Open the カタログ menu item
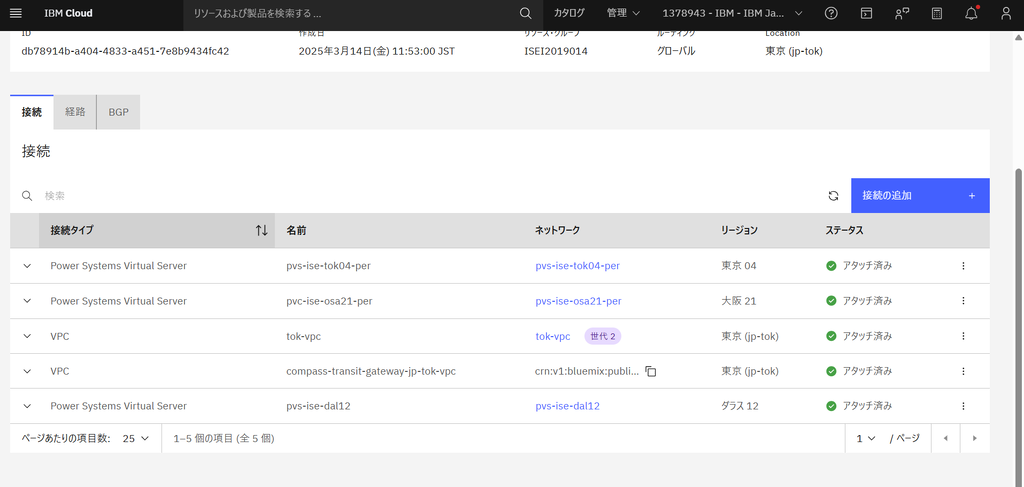Image resolution: width=1024 pixels, height=487 pixels. click(x=569, y=13)
